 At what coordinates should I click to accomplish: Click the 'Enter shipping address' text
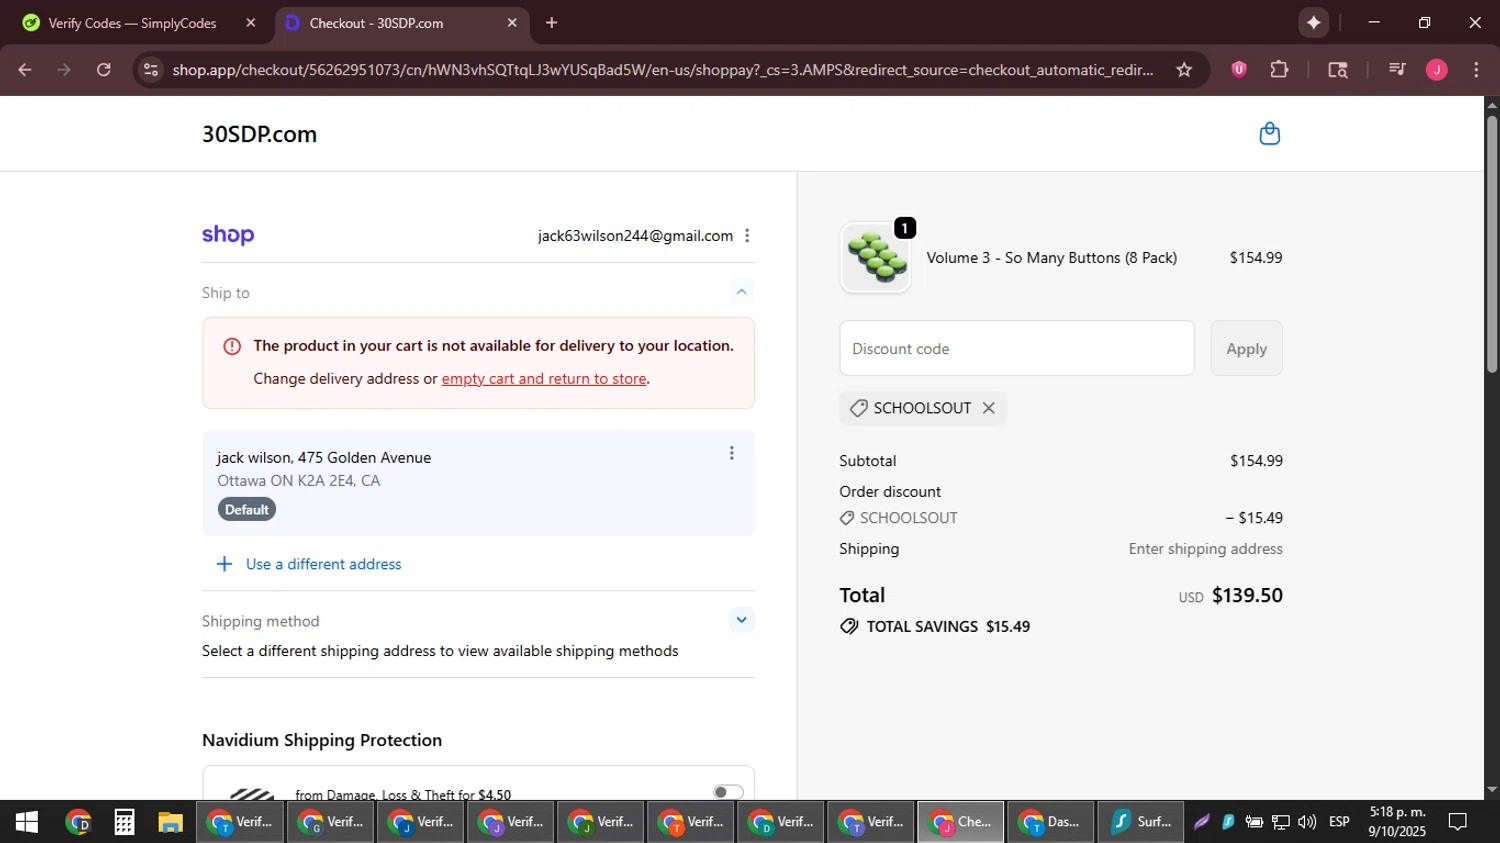1205,549
